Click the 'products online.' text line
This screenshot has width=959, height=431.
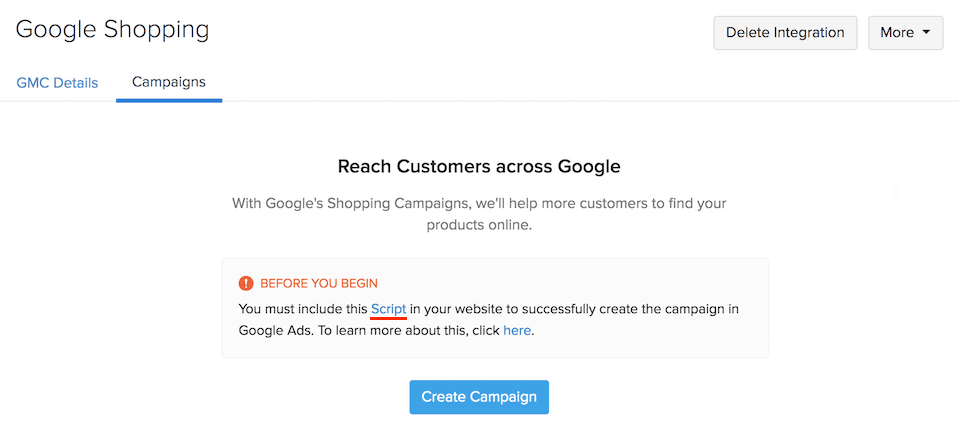[479, 225]
